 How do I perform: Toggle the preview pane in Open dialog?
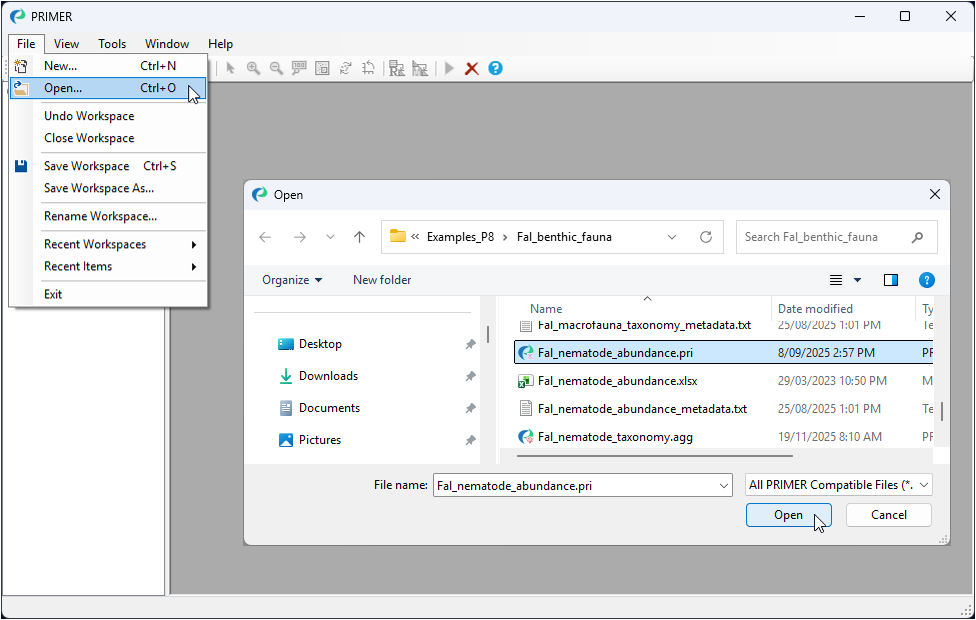(891, 280)
